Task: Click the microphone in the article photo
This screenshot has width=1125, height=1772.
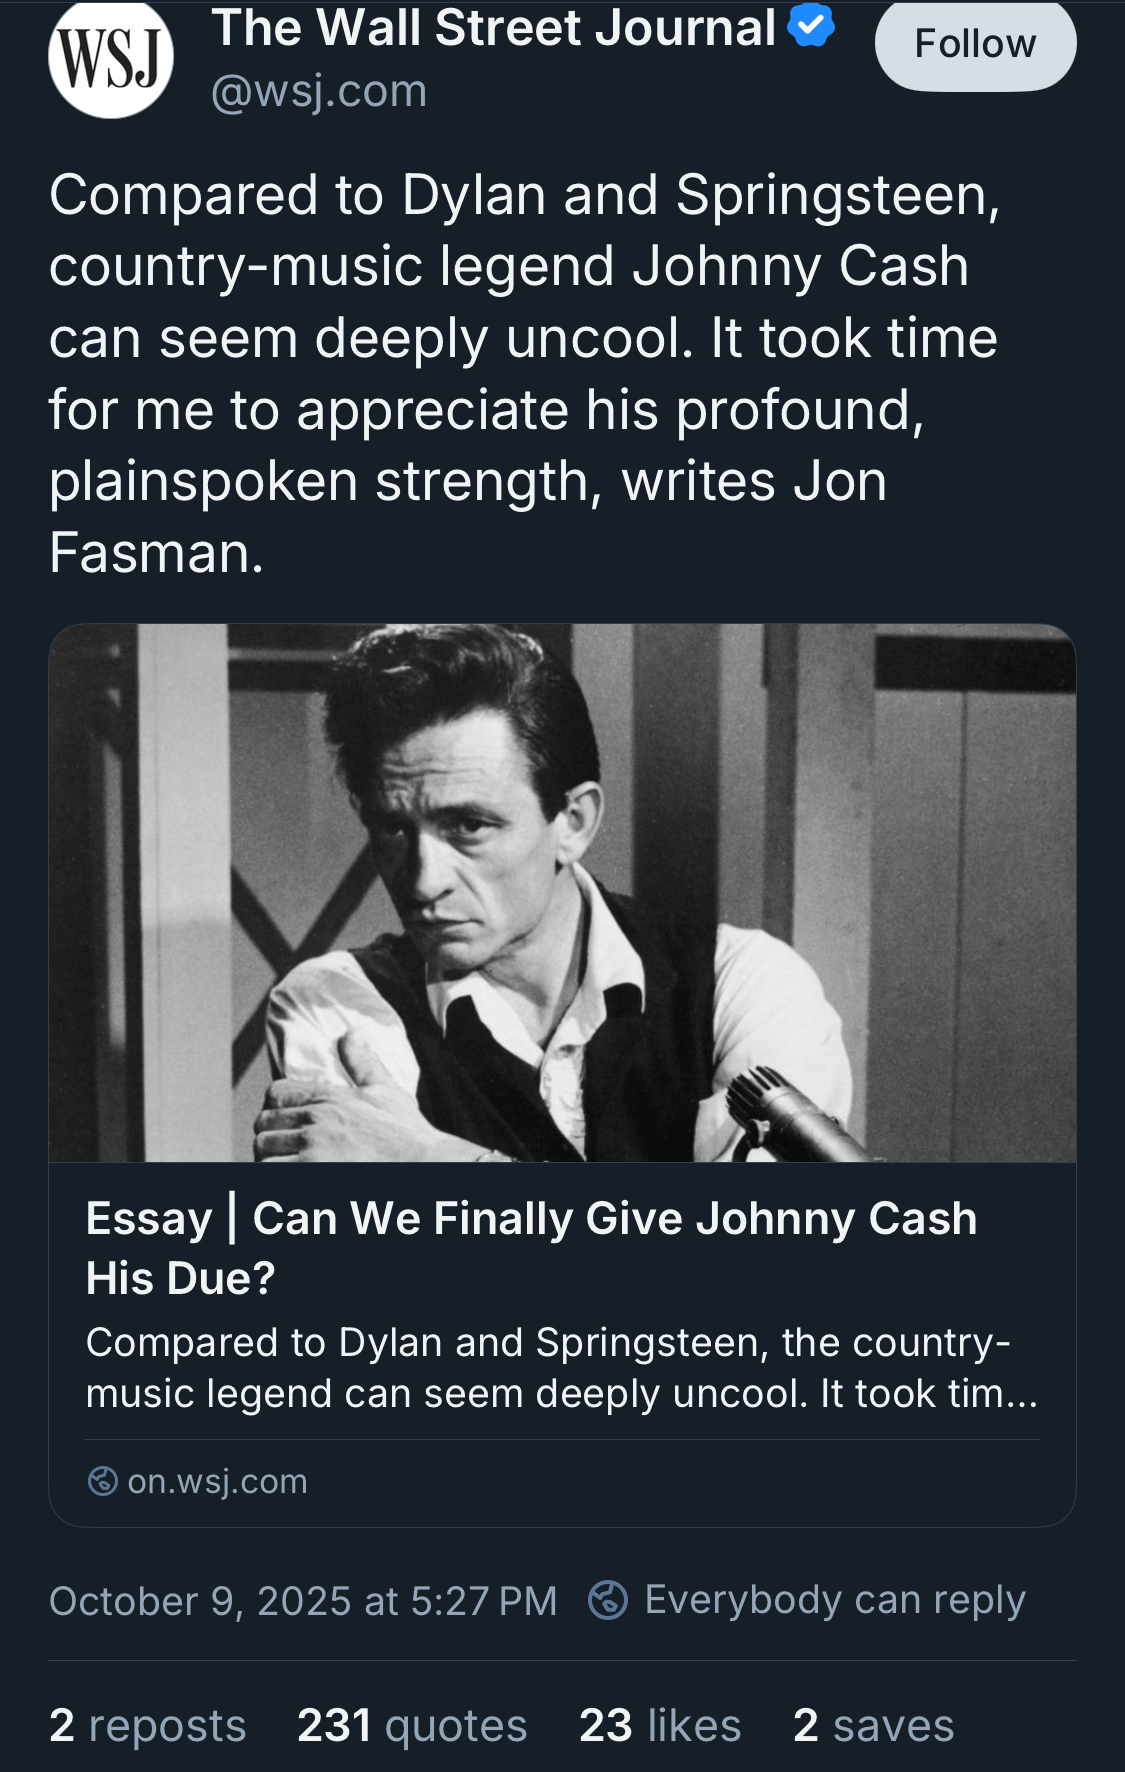Action: pyautogui.click(x=790, y=1112)
